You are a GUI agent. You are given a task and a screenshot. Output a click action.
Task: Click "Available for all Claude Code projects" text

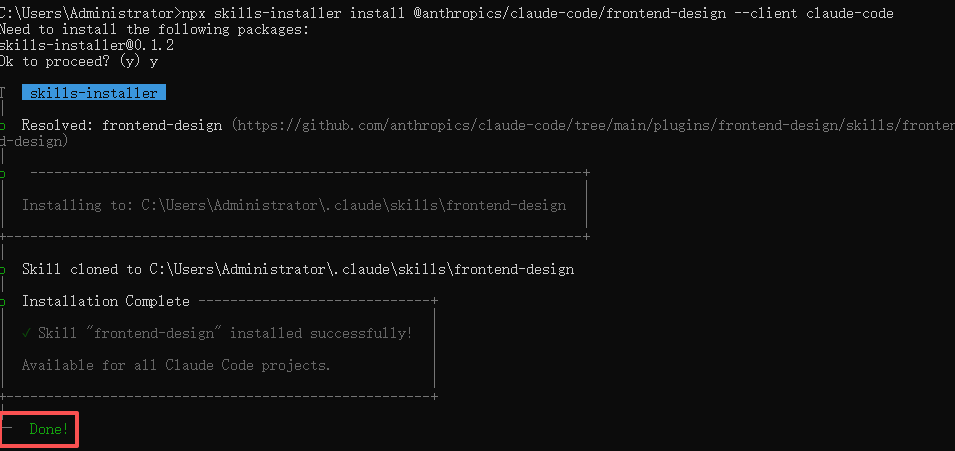click(x=176, y=365)
